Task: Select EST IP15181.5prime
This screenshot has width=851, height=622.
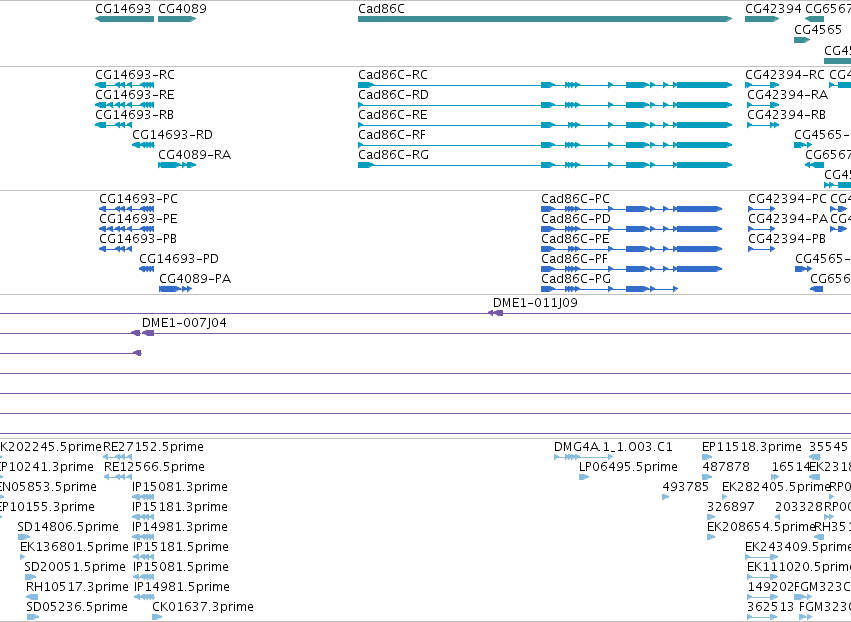Action: 181,547
